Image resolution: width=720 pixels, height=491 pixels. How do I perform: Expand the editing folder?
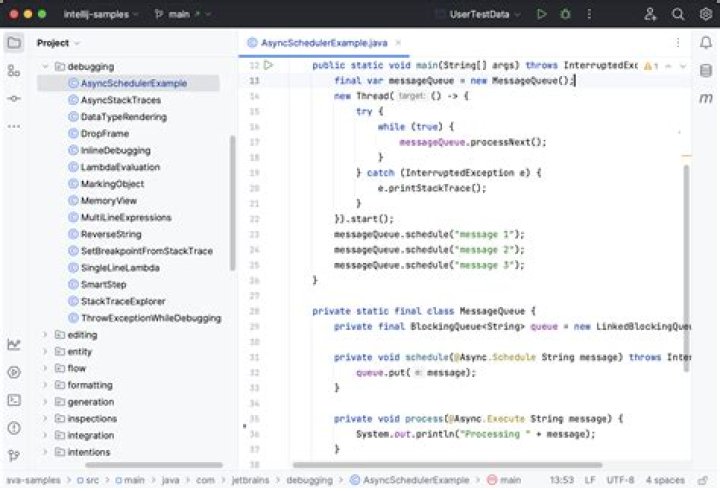45,335
